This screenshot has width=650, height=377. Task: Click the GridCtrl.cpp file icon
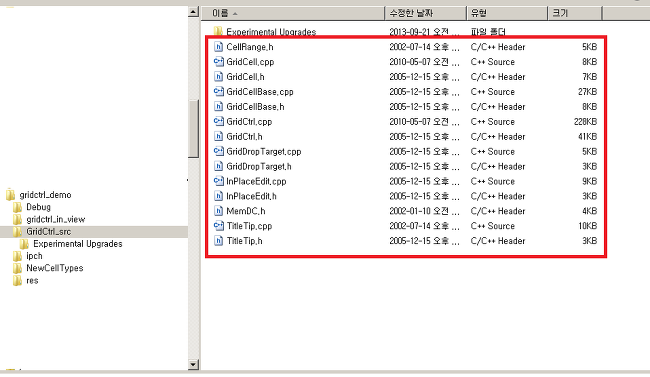pyautogui.click(x=218, y=122)
